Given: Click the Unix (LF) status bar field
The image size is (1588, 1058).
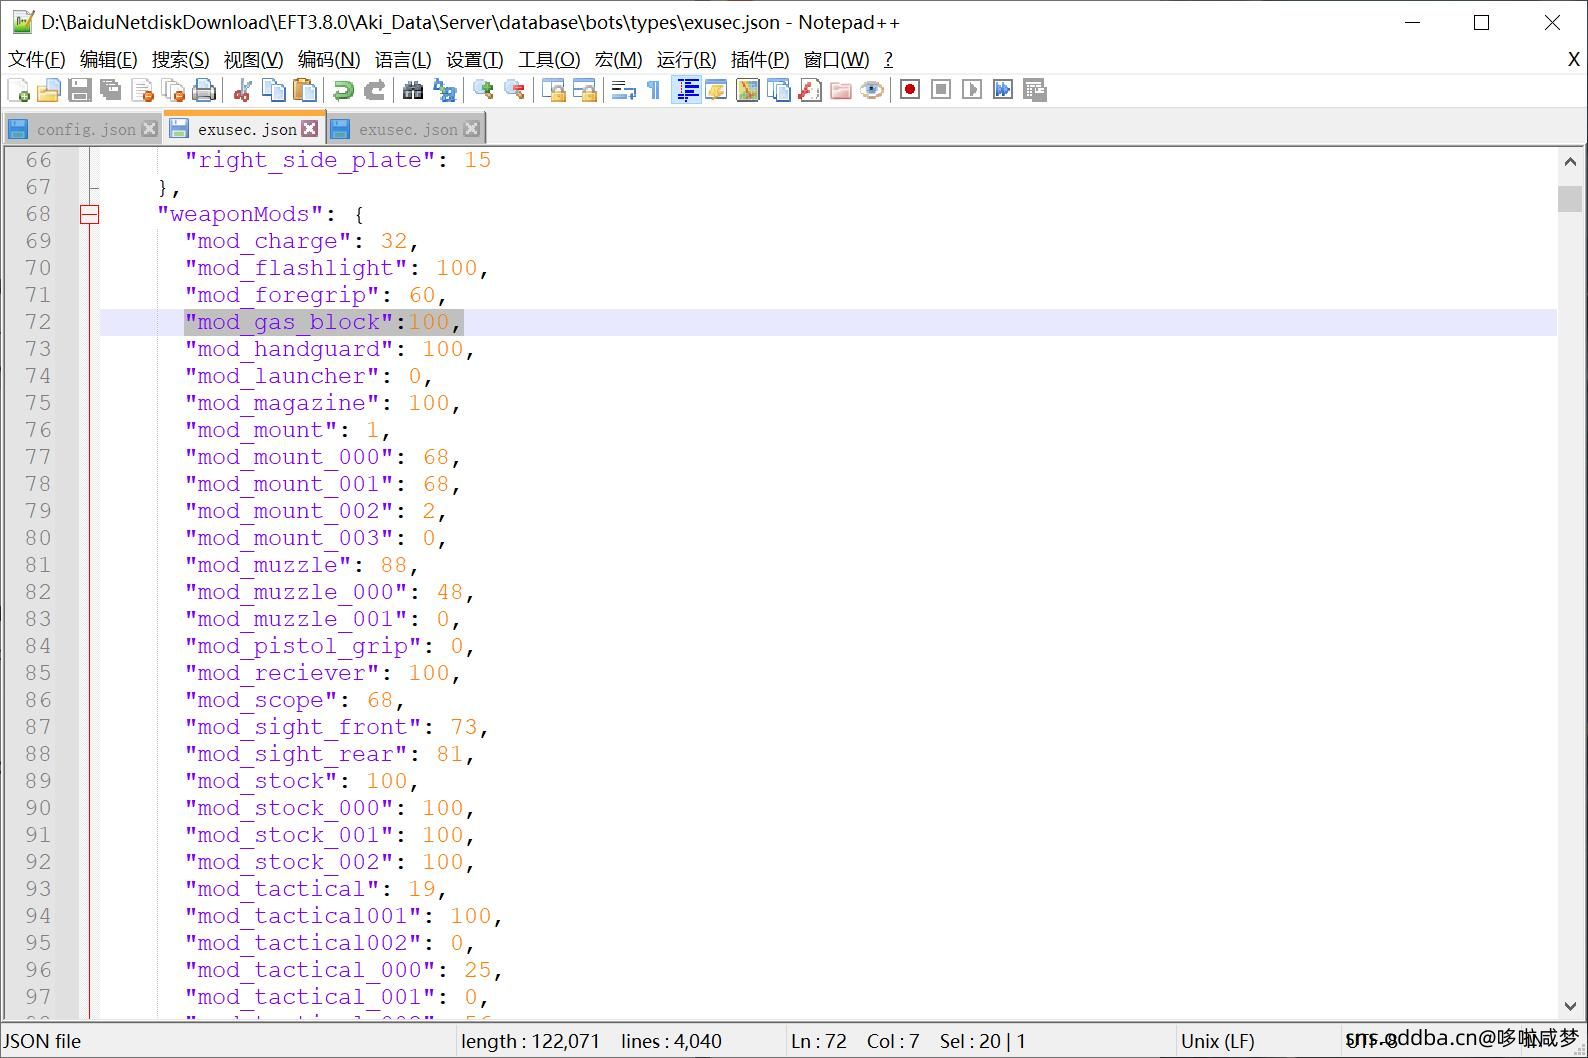Looking at the screenshot, I should pyautogui.click(x=1217, y=1041).
